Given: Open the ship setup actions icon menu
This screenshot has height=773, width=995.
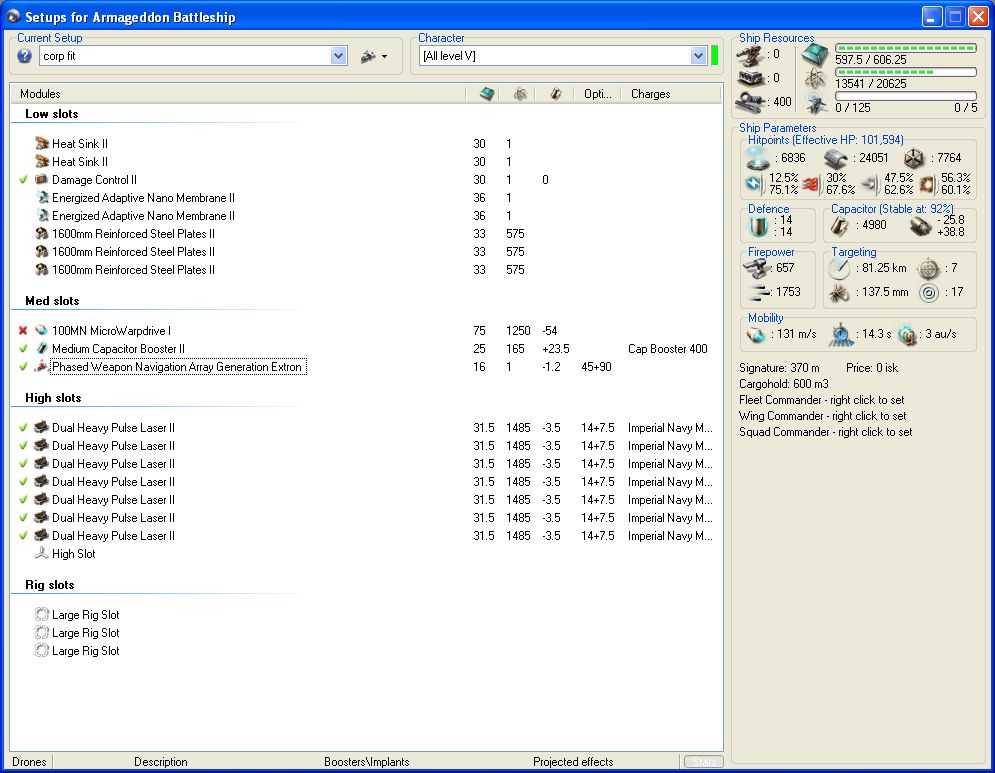Looking at the screenshot, I should 374,56.
